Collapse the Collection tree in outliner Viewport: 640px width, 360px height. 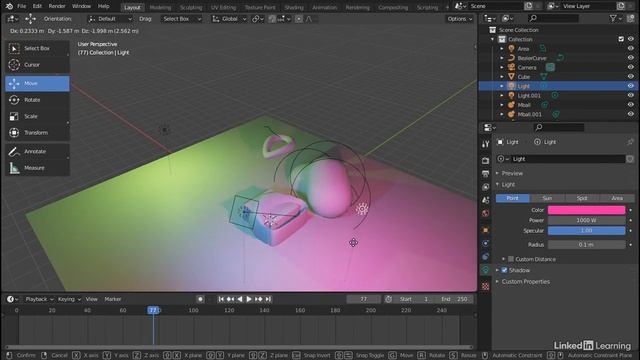pyautogui.click(x=493, y=39)
